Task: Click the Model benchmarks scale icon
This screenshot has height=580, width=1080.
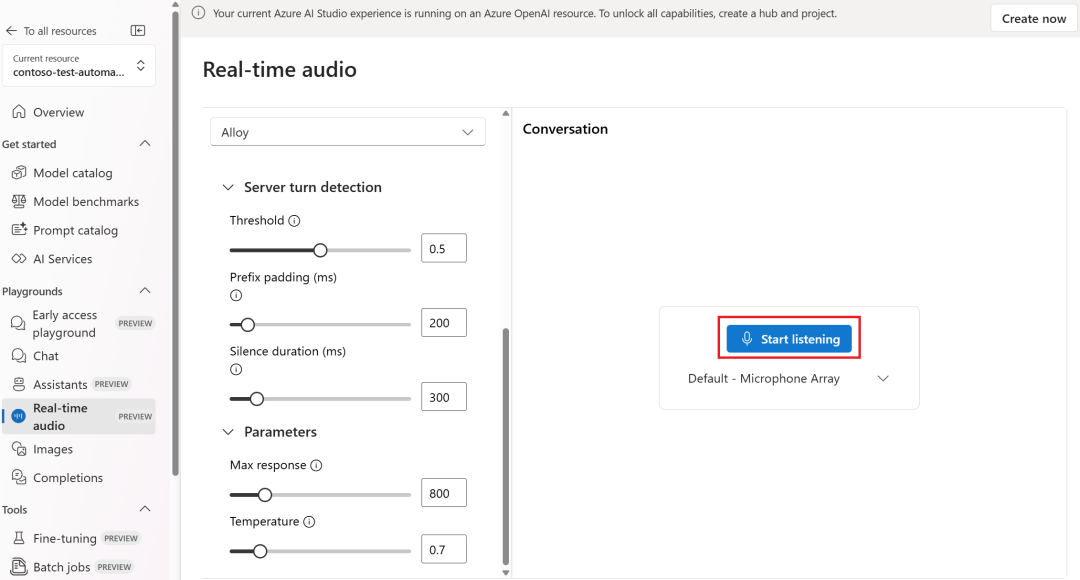Action: (x=19, y=201)
